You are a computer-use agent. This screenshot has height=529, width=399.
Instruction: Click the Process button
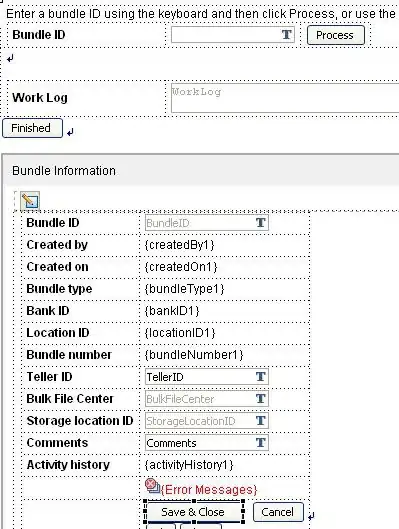coord(336,35)
